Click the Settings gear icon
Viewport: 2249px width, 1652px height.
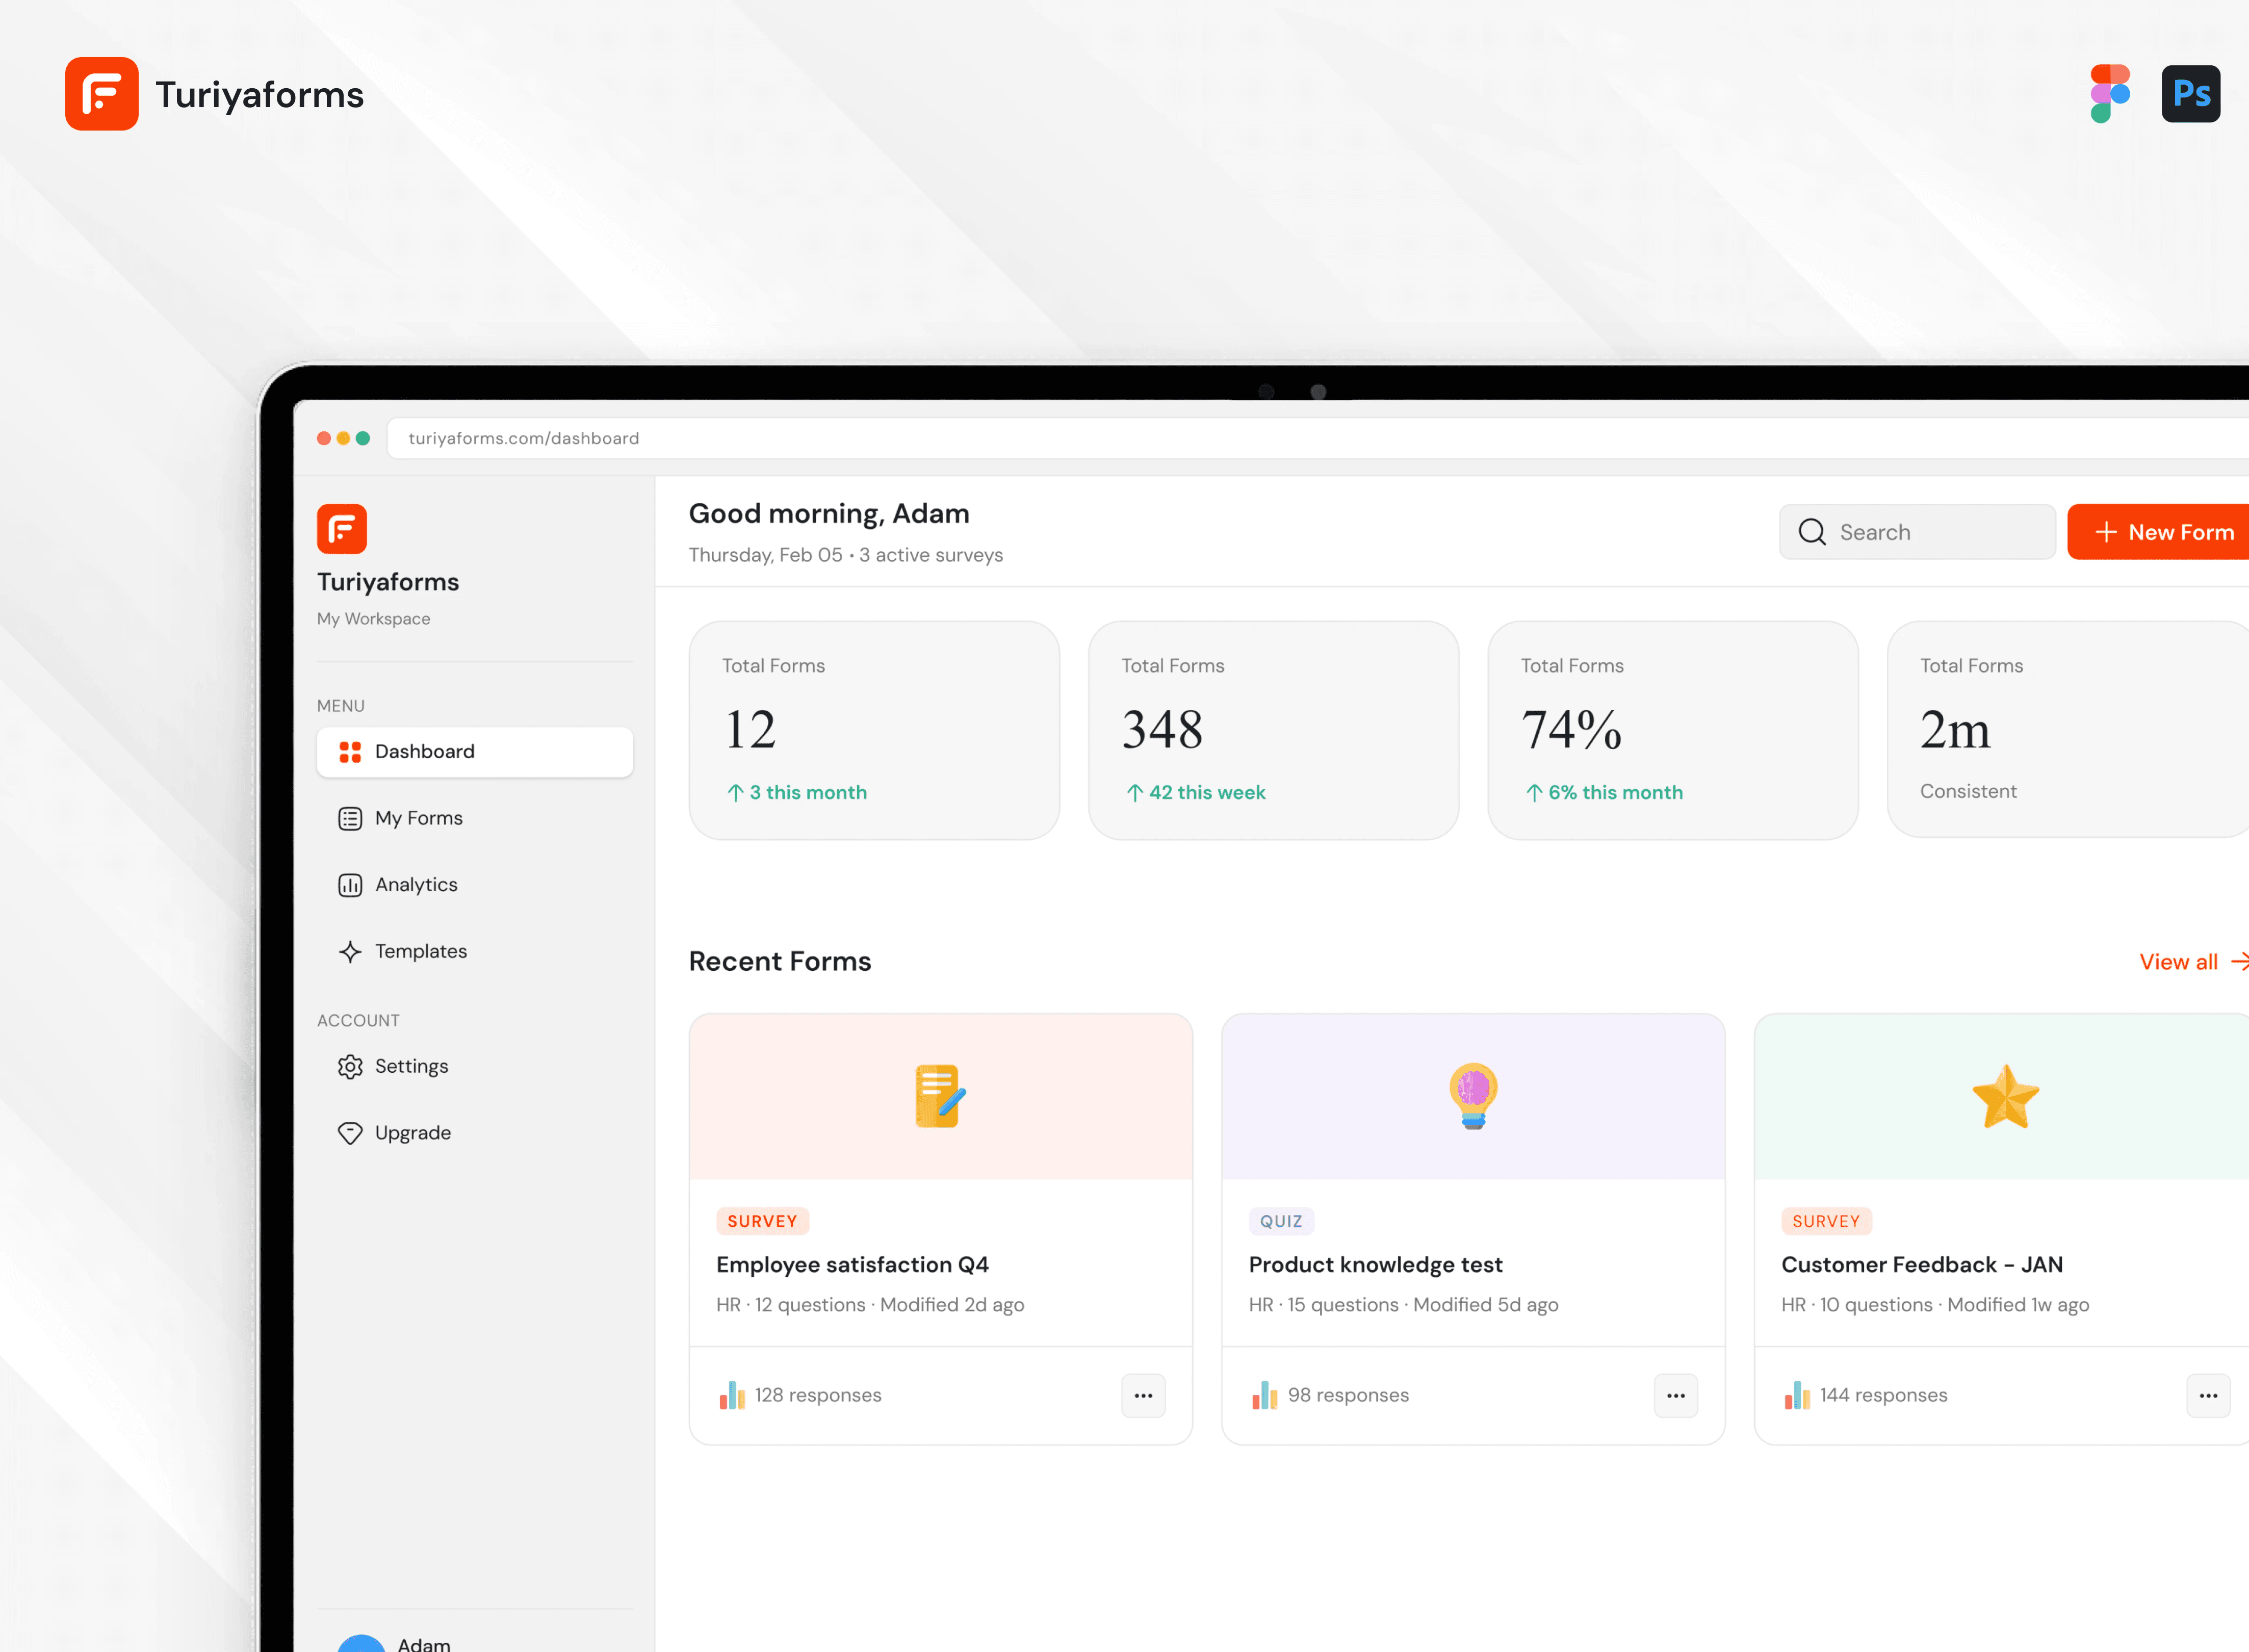point(350,1067)
